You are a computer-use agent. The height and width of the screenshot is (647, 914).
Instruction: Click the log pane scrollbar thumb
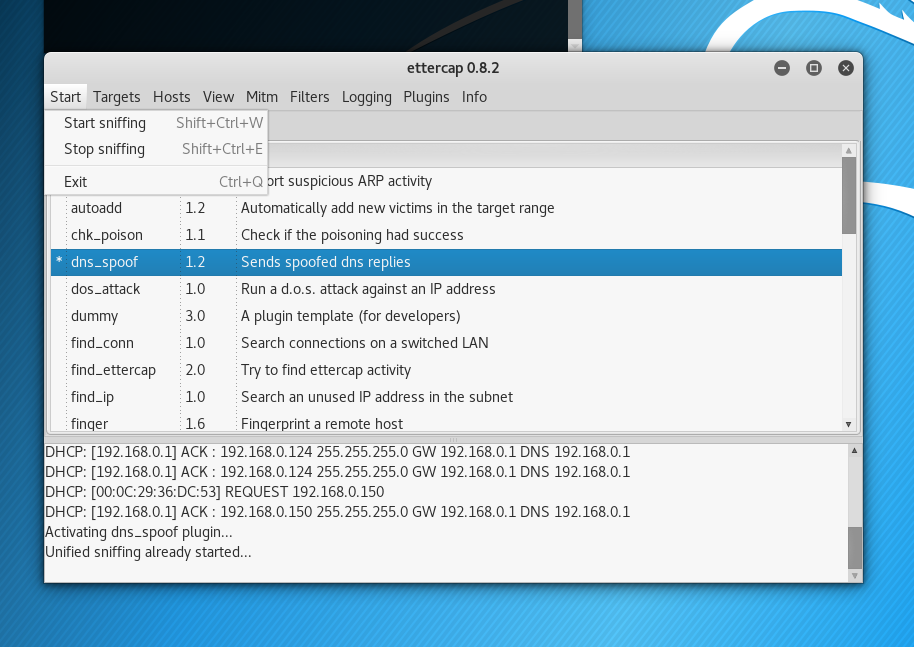pyautogui.click(x=855, y=548)
